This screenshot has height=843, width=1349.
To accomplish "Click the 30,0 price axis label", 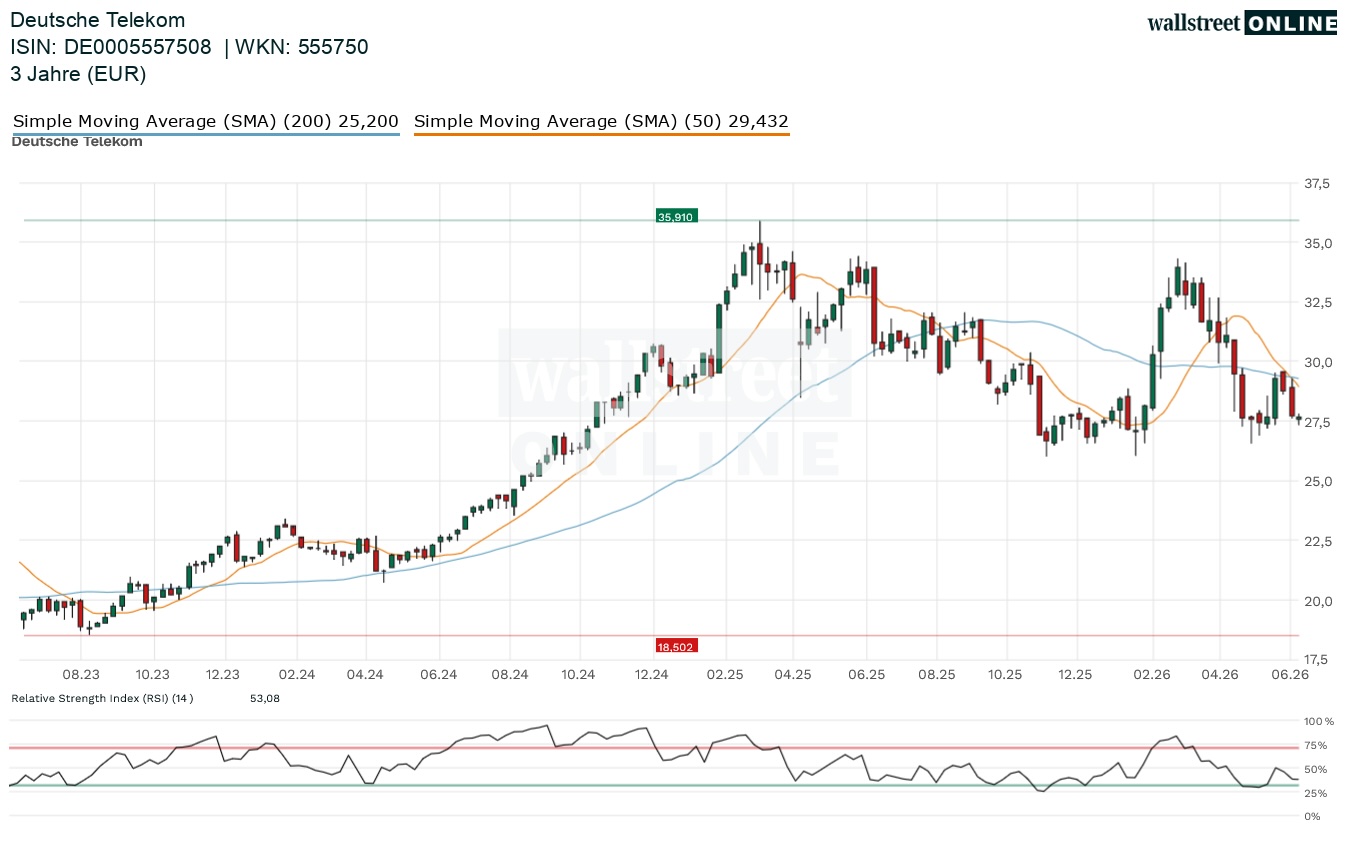I will point(1318,362).
